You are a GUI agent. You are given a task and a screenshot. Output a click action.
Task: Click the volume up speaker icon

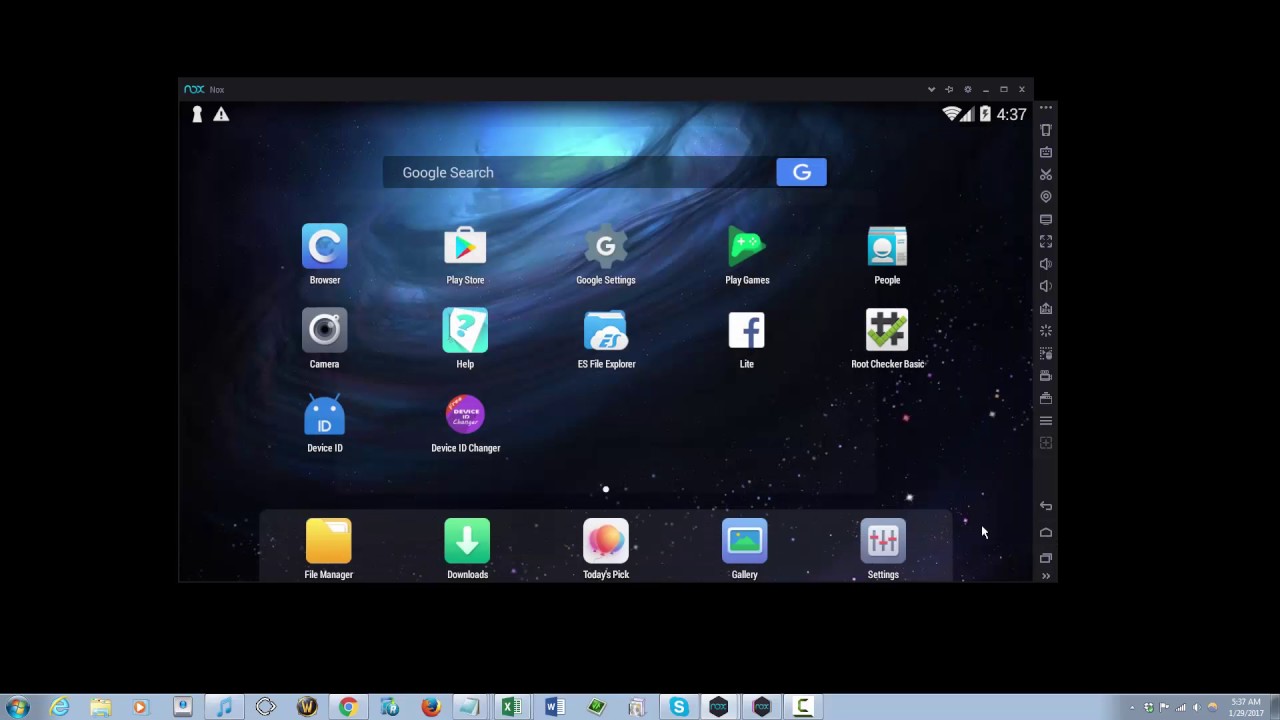[1046, 264]
